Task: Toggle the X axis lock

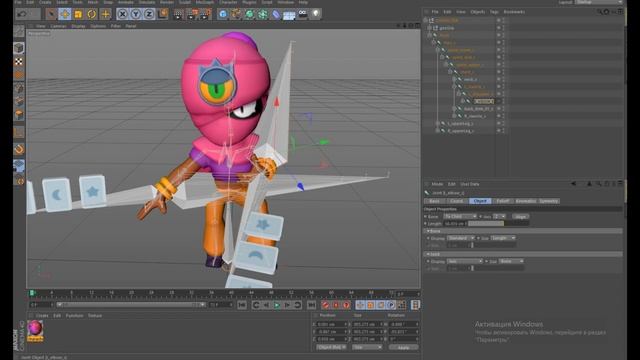Action: (x=122, y=14)
